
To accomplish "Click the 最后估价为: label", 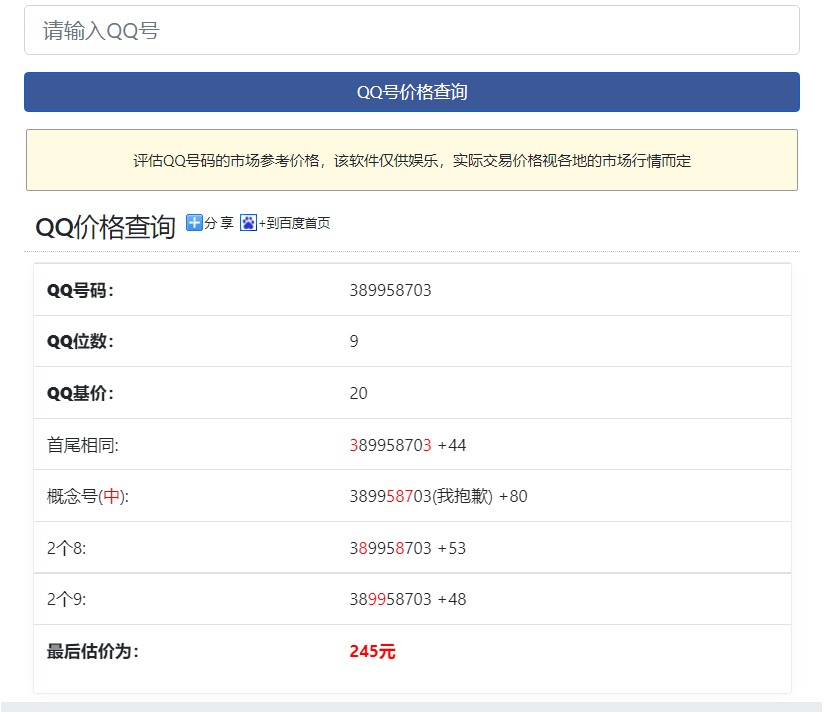I will click(x=93, y=652).
